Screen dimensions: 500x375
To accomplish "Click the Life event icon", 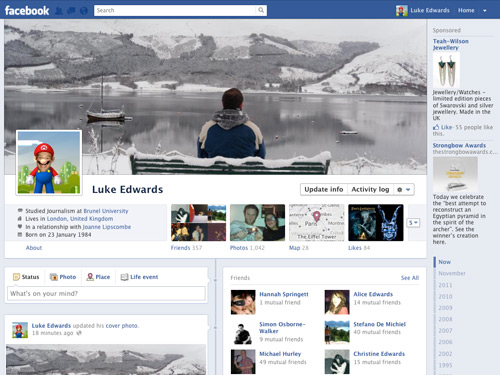I will (124, 277).
